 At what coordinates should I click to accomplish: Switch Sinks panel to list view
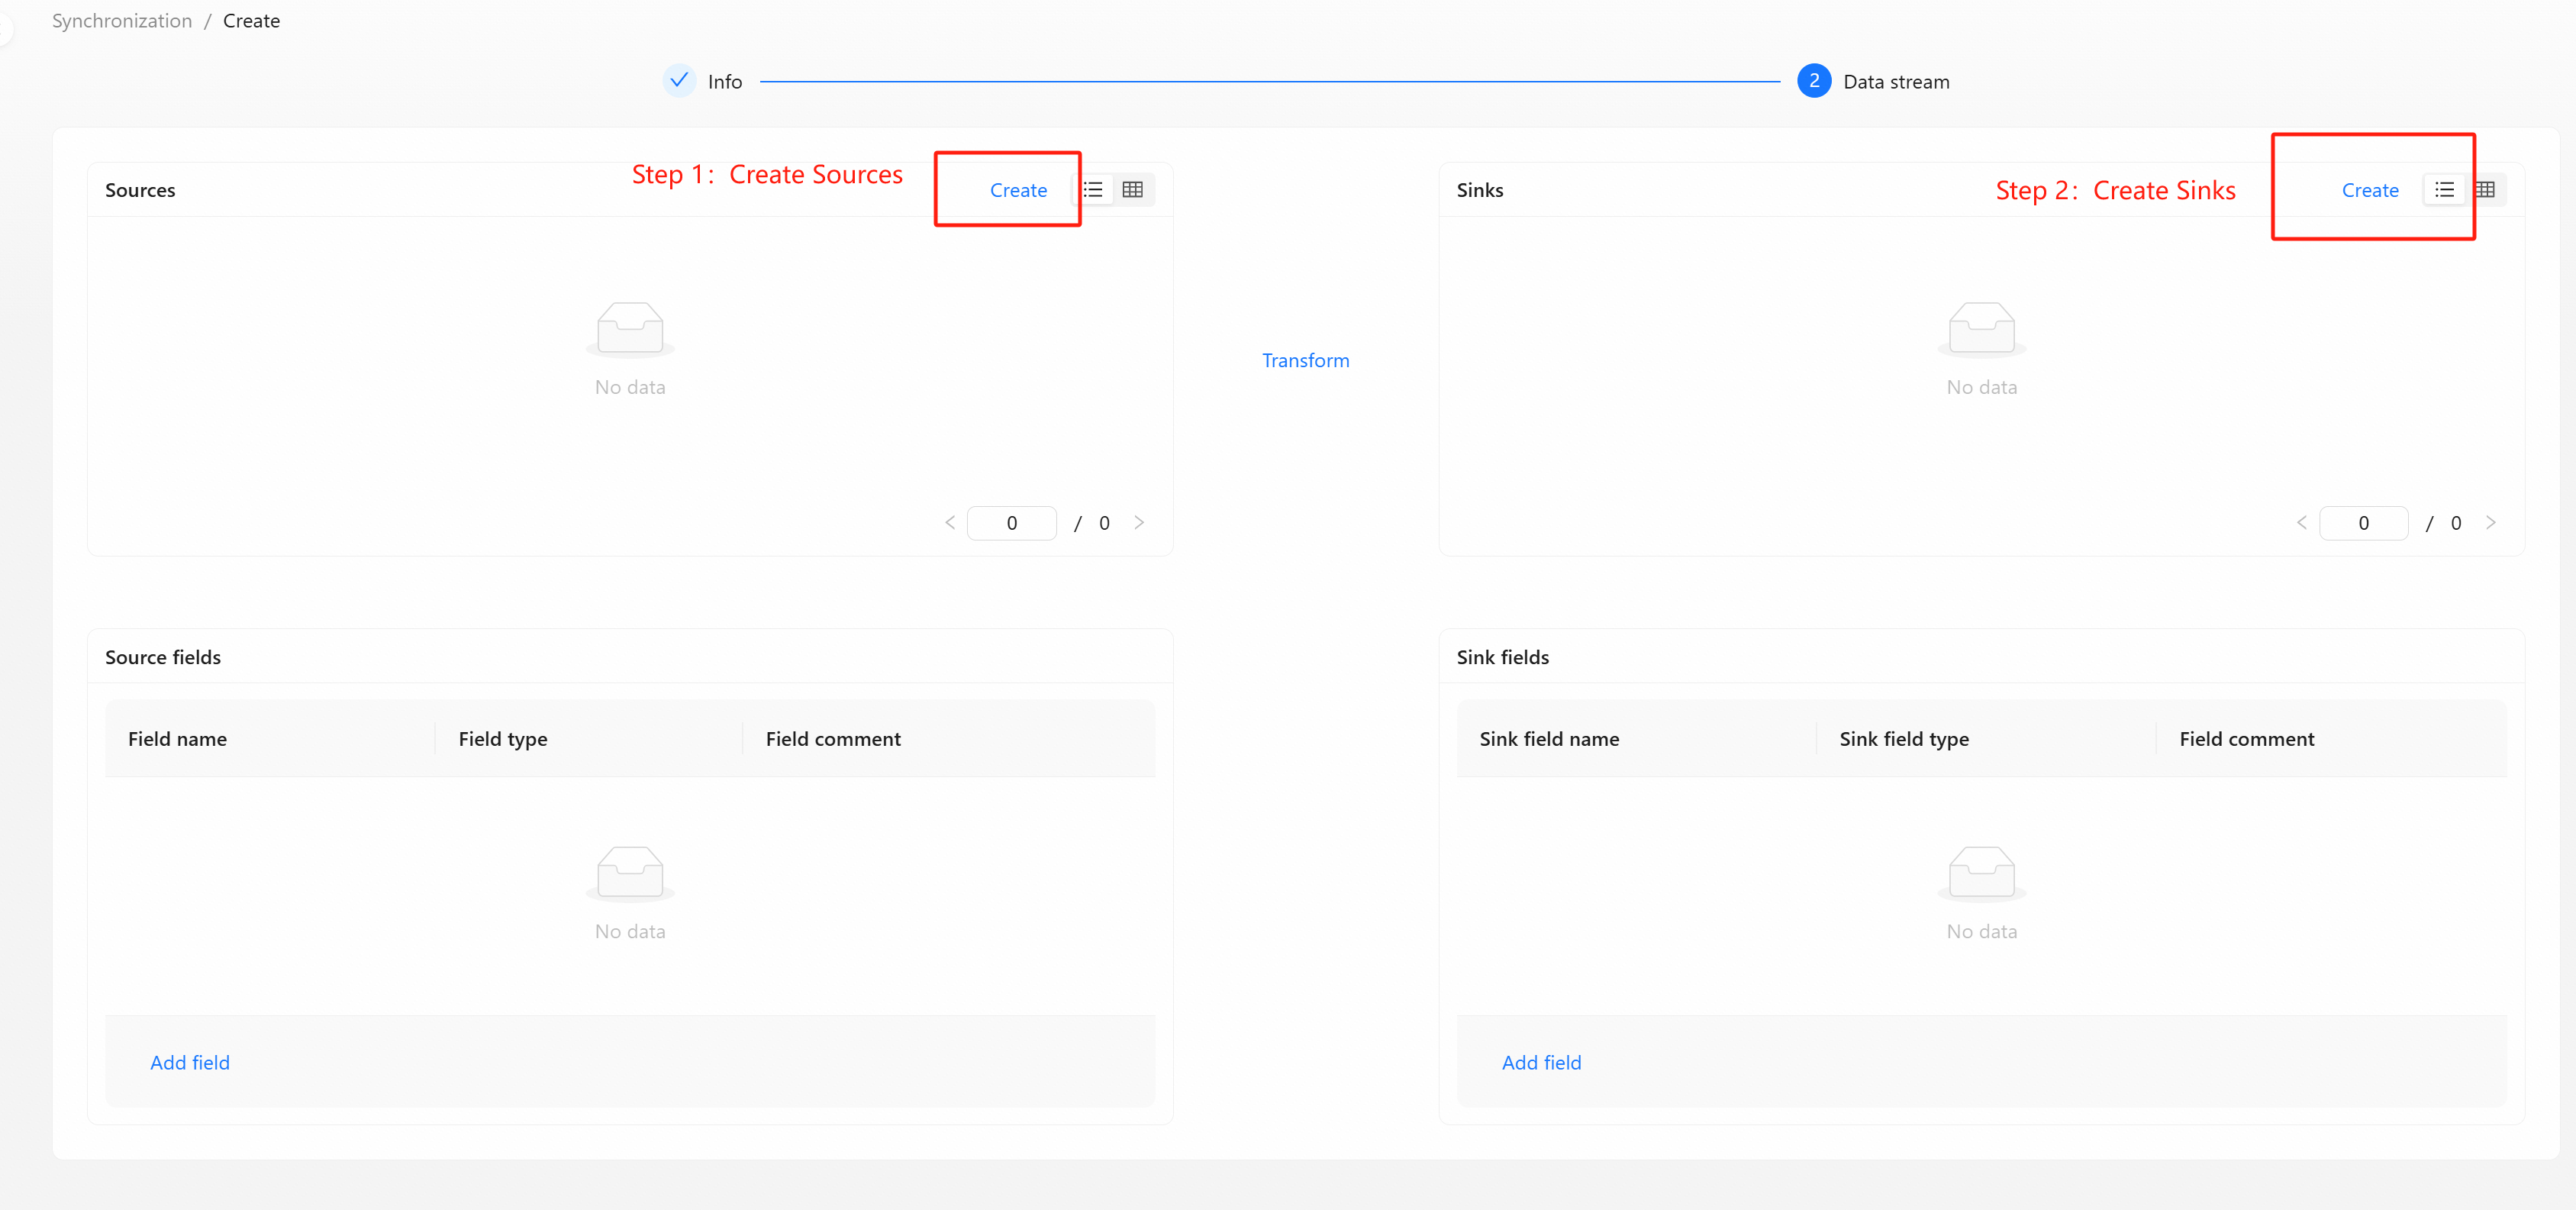2444,190
